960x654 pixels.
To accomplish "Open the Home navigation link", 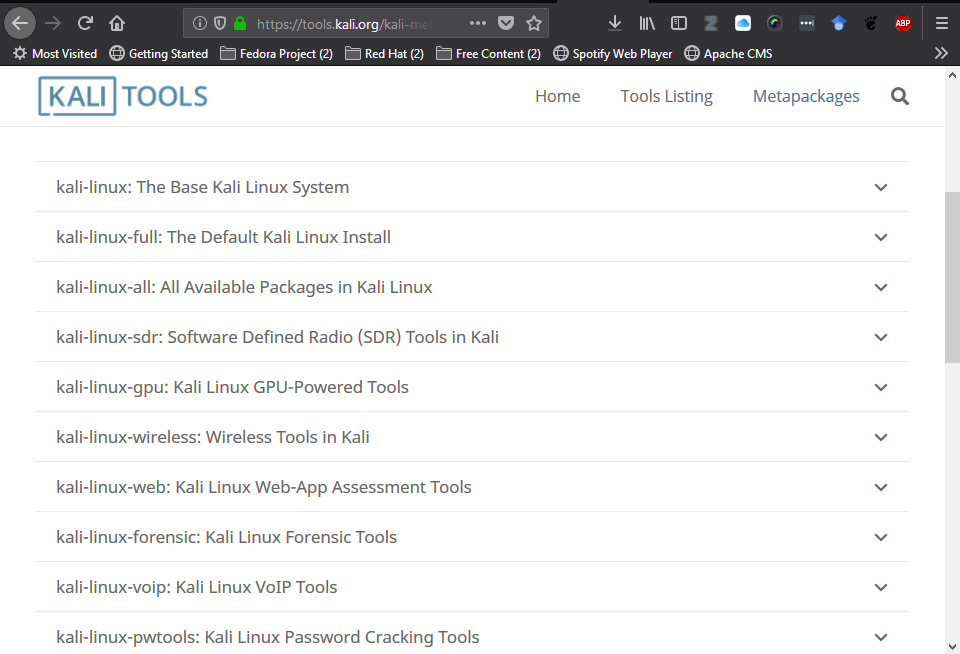I will point(557,96).
